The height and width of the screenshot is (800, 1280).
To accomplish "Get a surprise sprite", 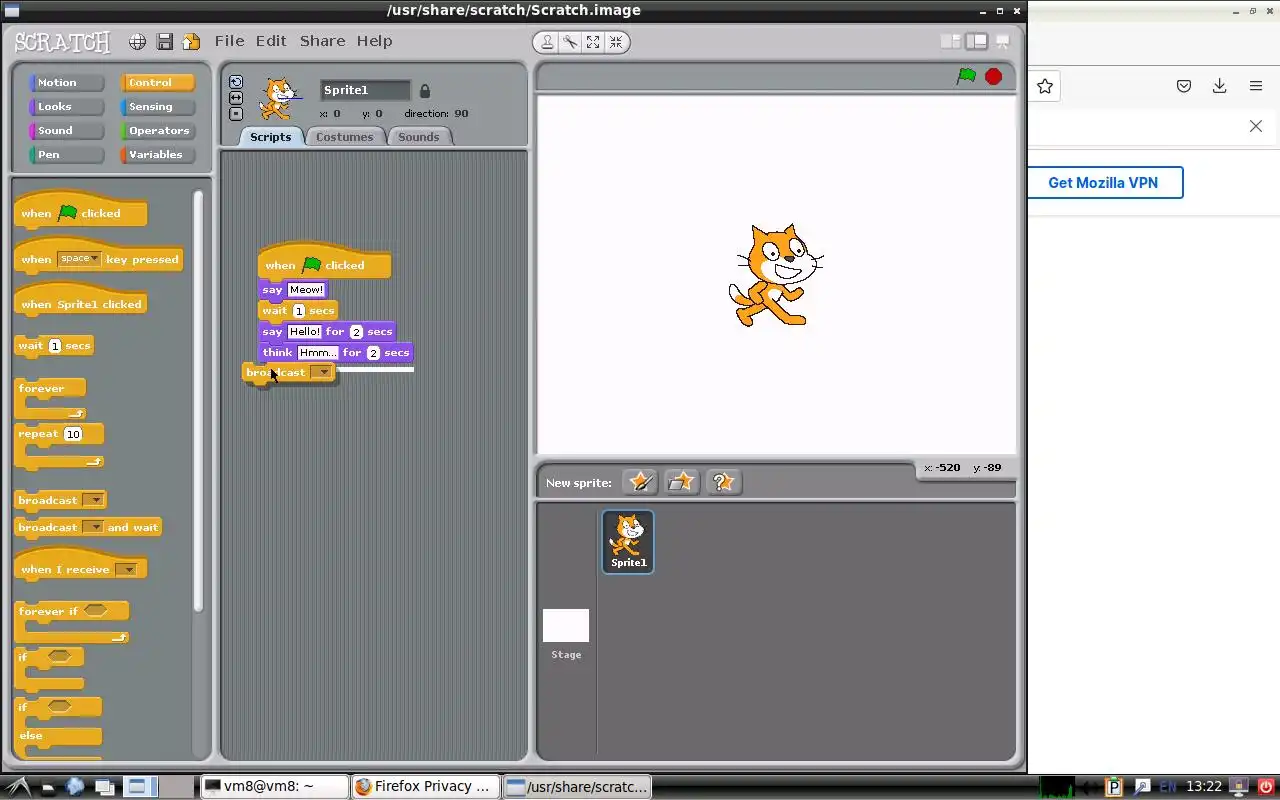I will click(723, 482).
